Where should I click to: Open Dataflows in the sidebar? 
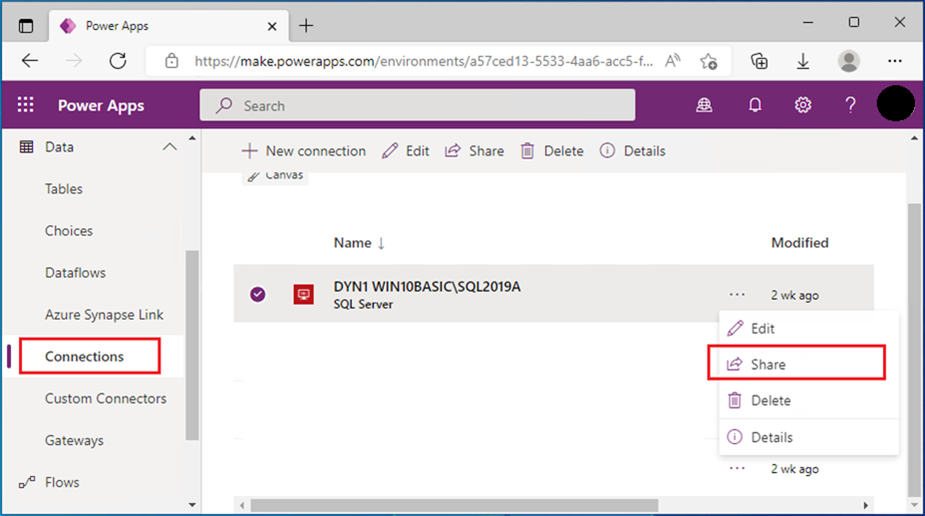75,272
